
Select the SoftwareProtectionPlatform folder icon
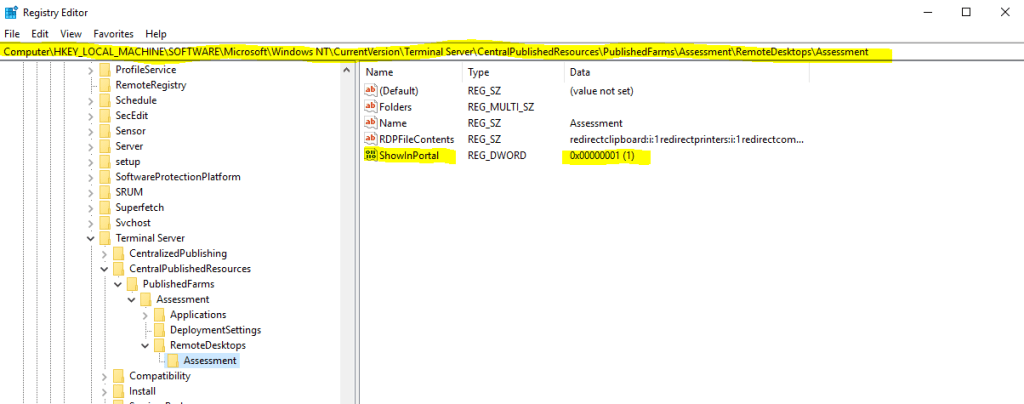pos(104,177)
